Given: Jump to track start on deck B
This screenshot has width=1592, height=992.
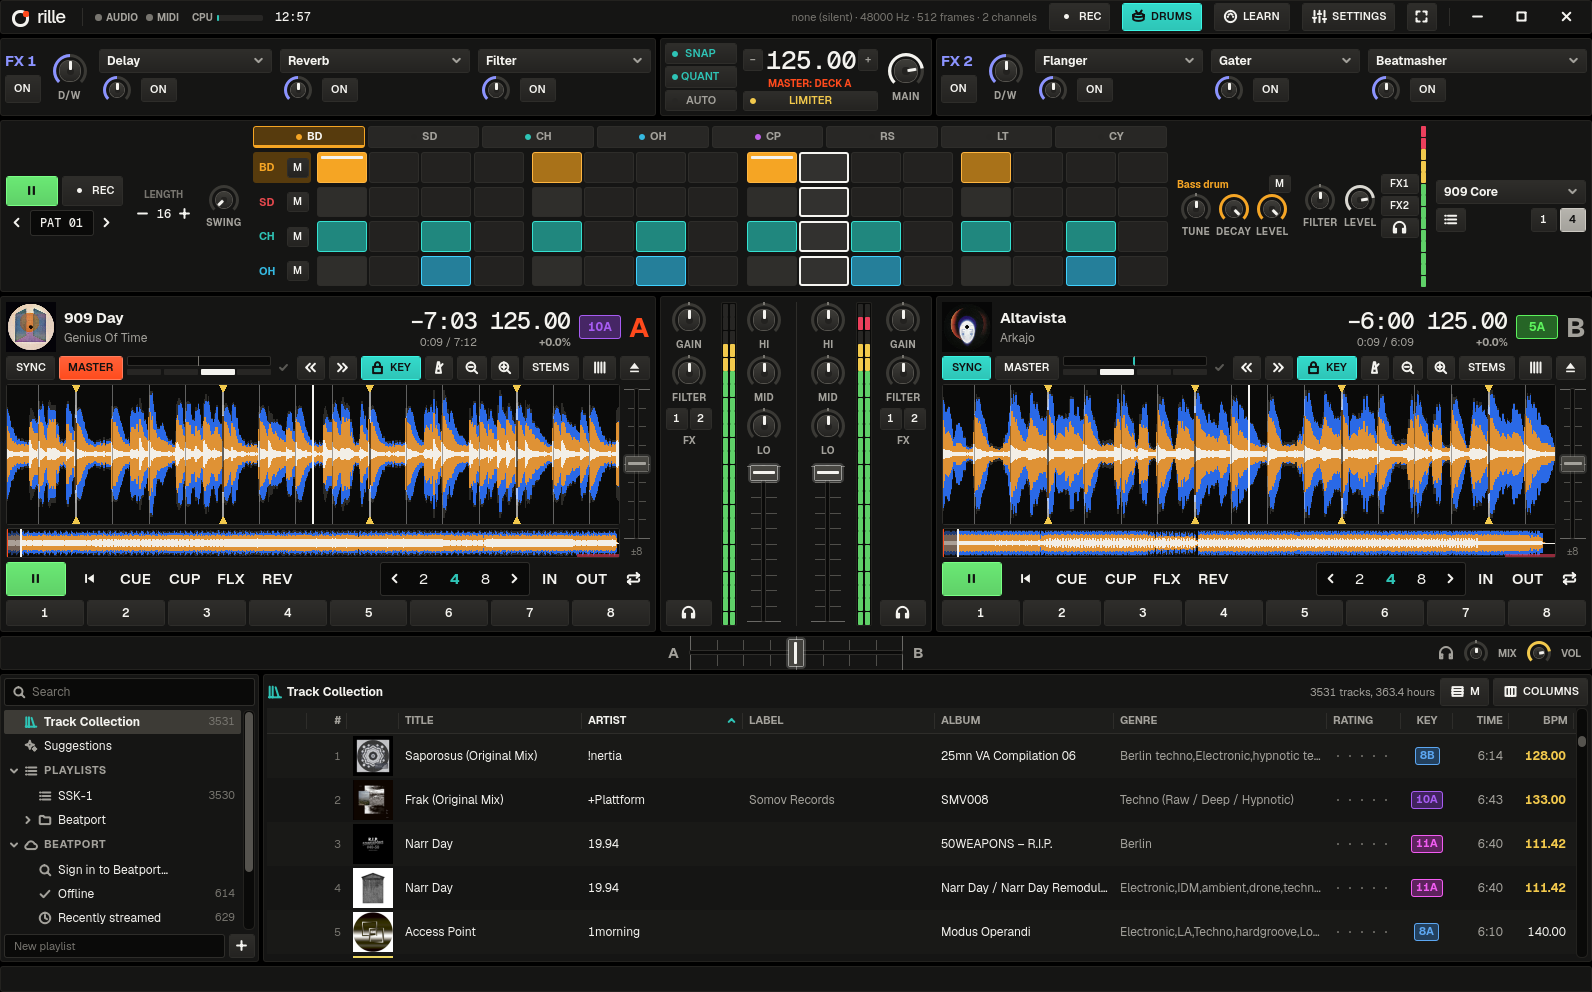Looking at the screenshot, I should 1025,579.
